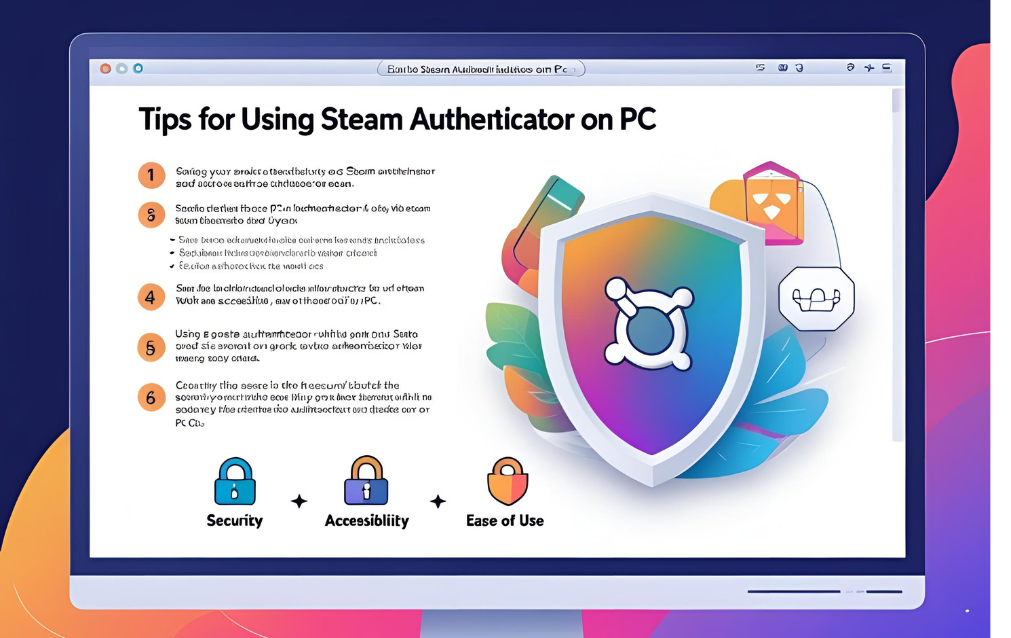1011x638 pixels.
Task: Click the orange number 4 badge
Action: click(x=151, y=297)
